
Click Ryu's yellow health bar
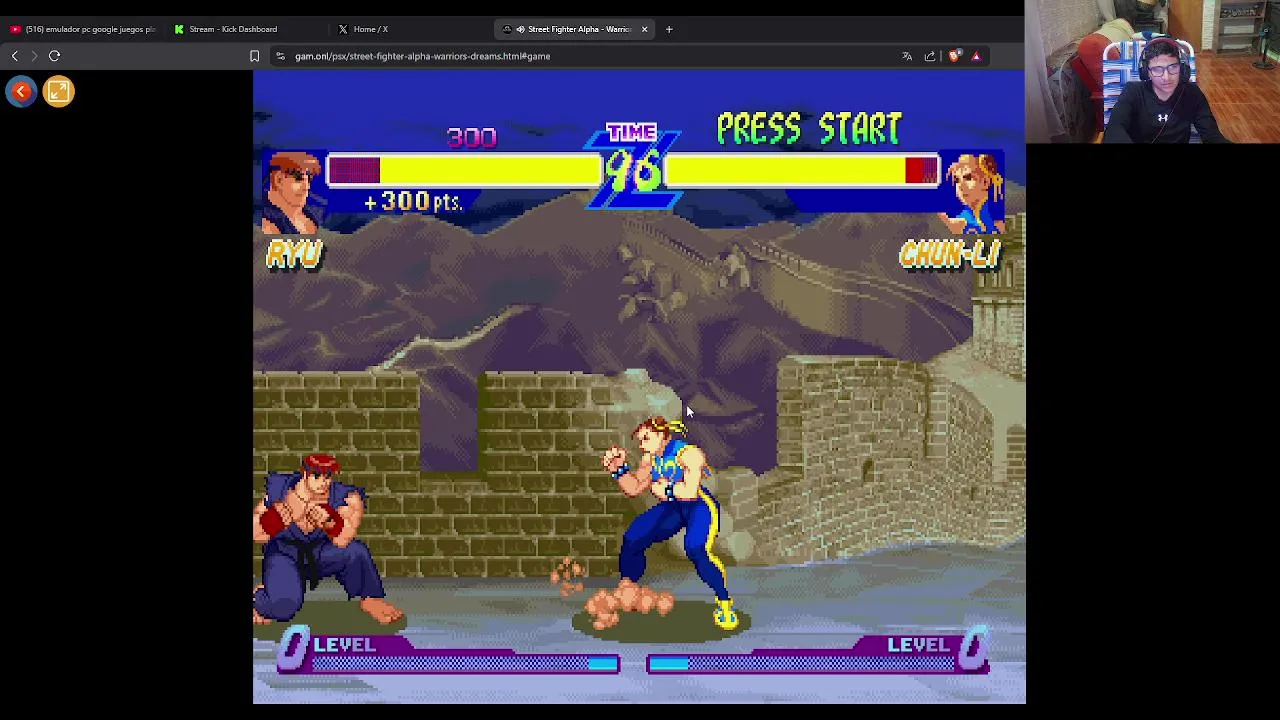[464, 170]
